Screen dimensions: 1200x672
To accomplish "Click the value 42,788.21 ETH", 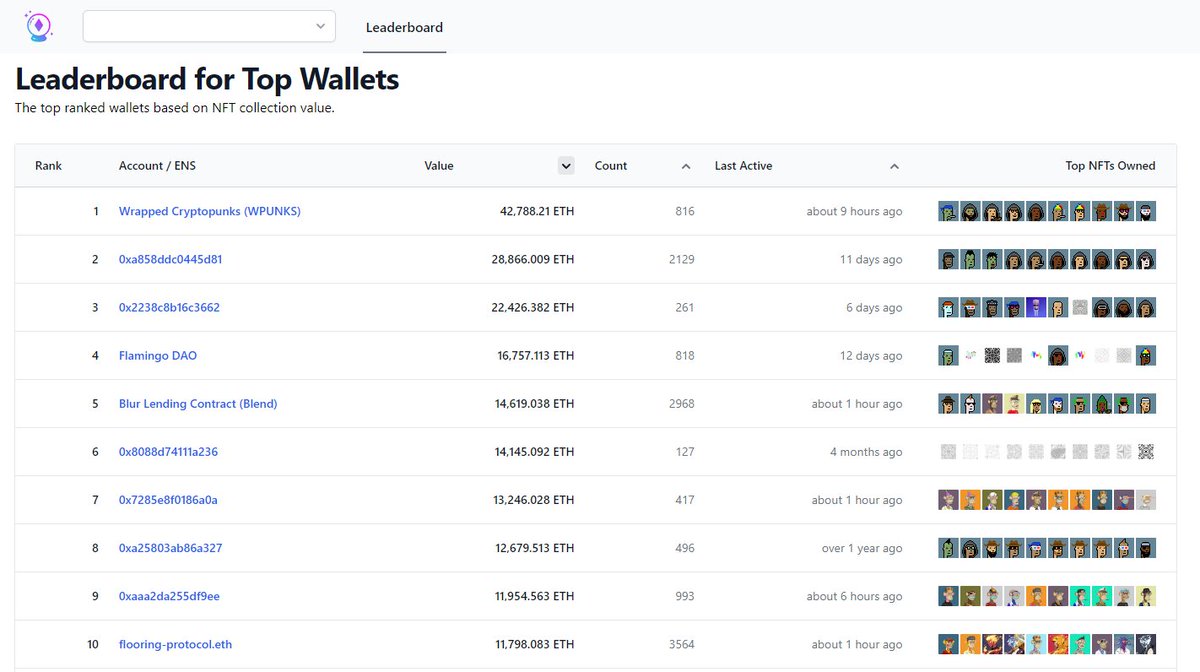I will 537,212.
